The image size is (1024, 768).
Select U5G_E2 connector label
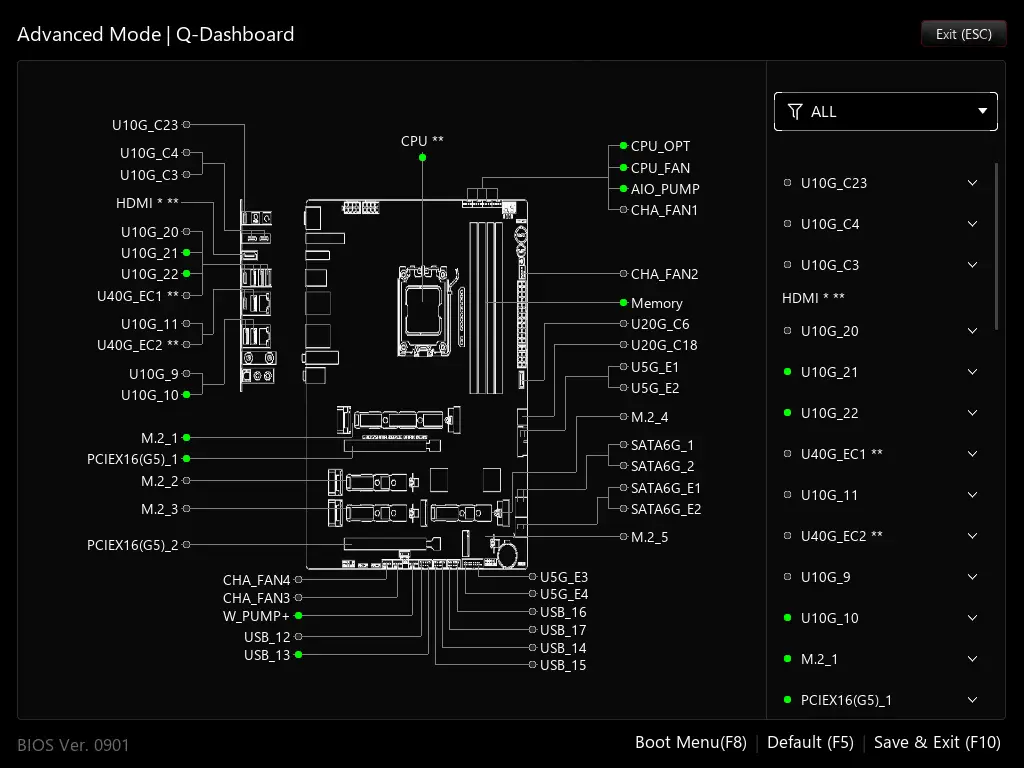coord(654,388)
